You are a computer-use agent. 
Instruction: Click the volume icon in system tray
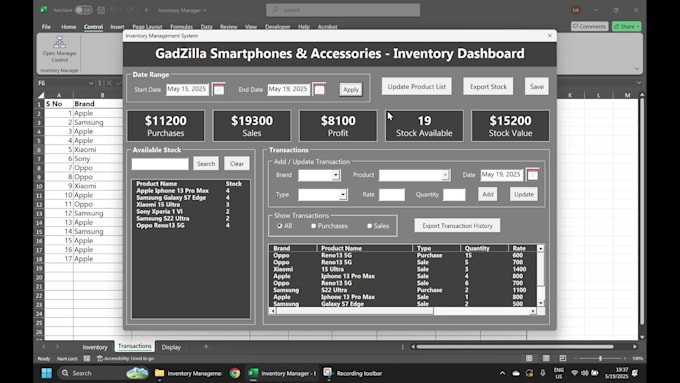click(x=585, y=373)
